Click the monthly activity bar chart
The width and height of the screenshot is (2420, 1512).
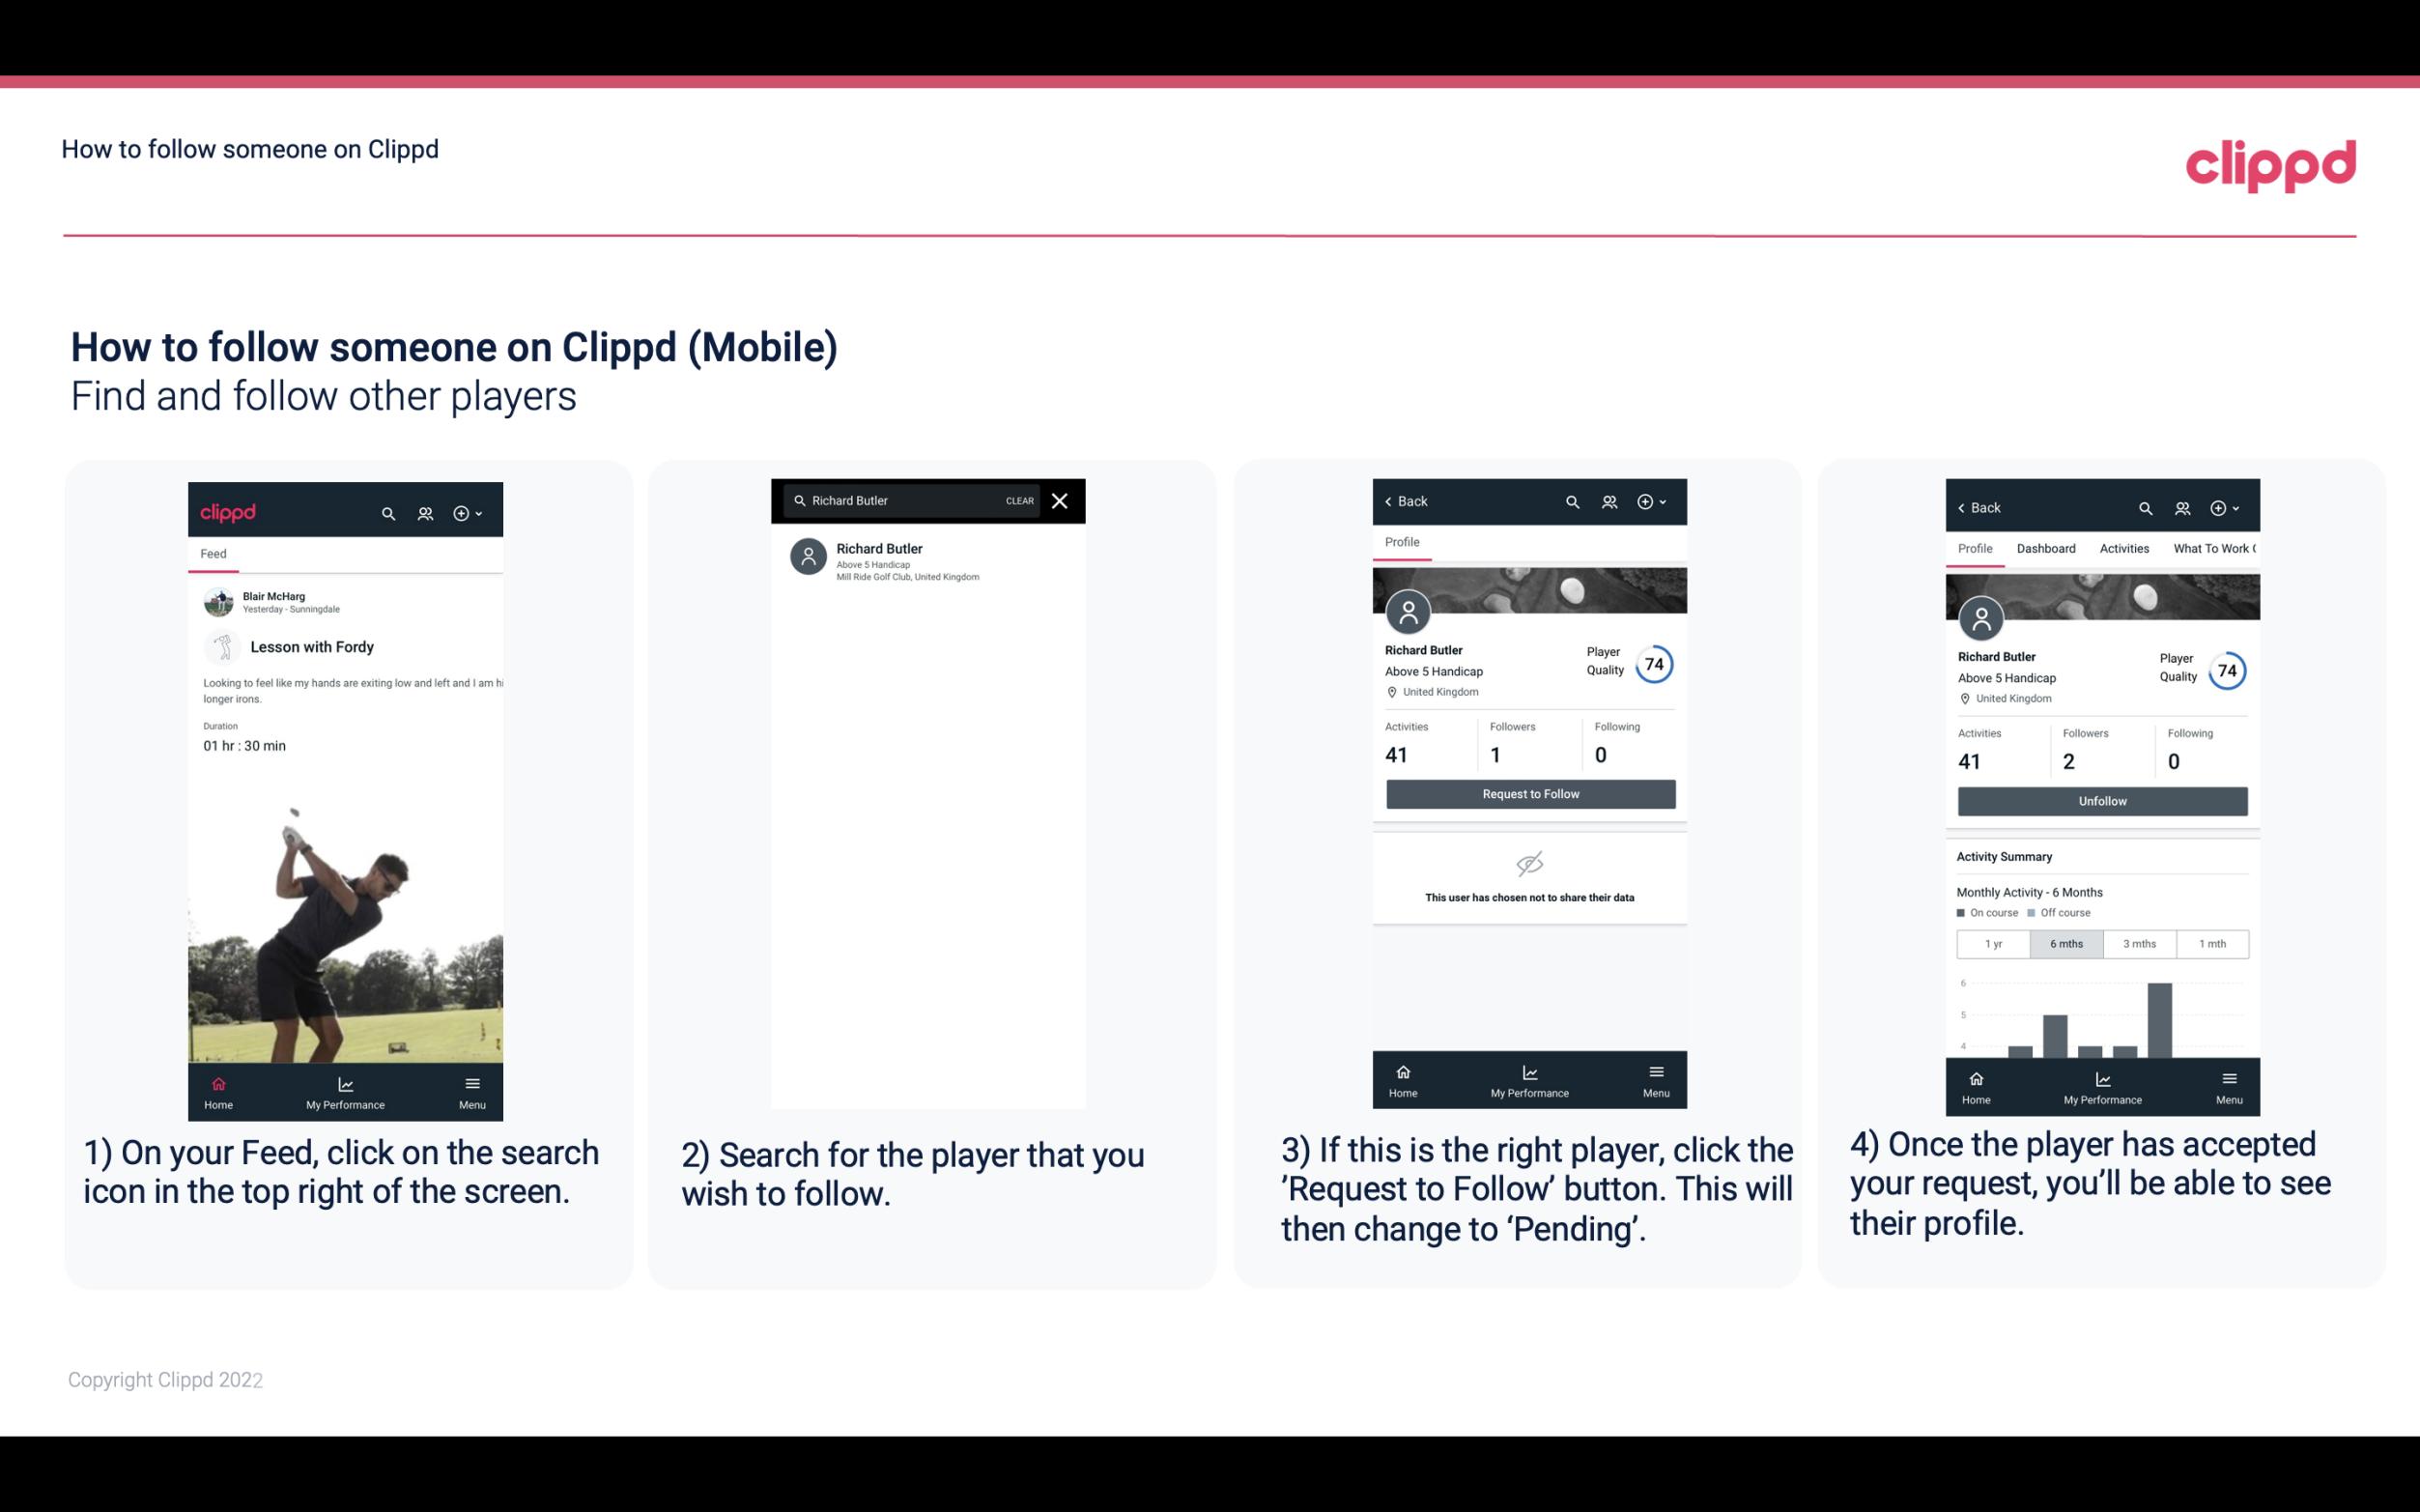[2098, 1019]
